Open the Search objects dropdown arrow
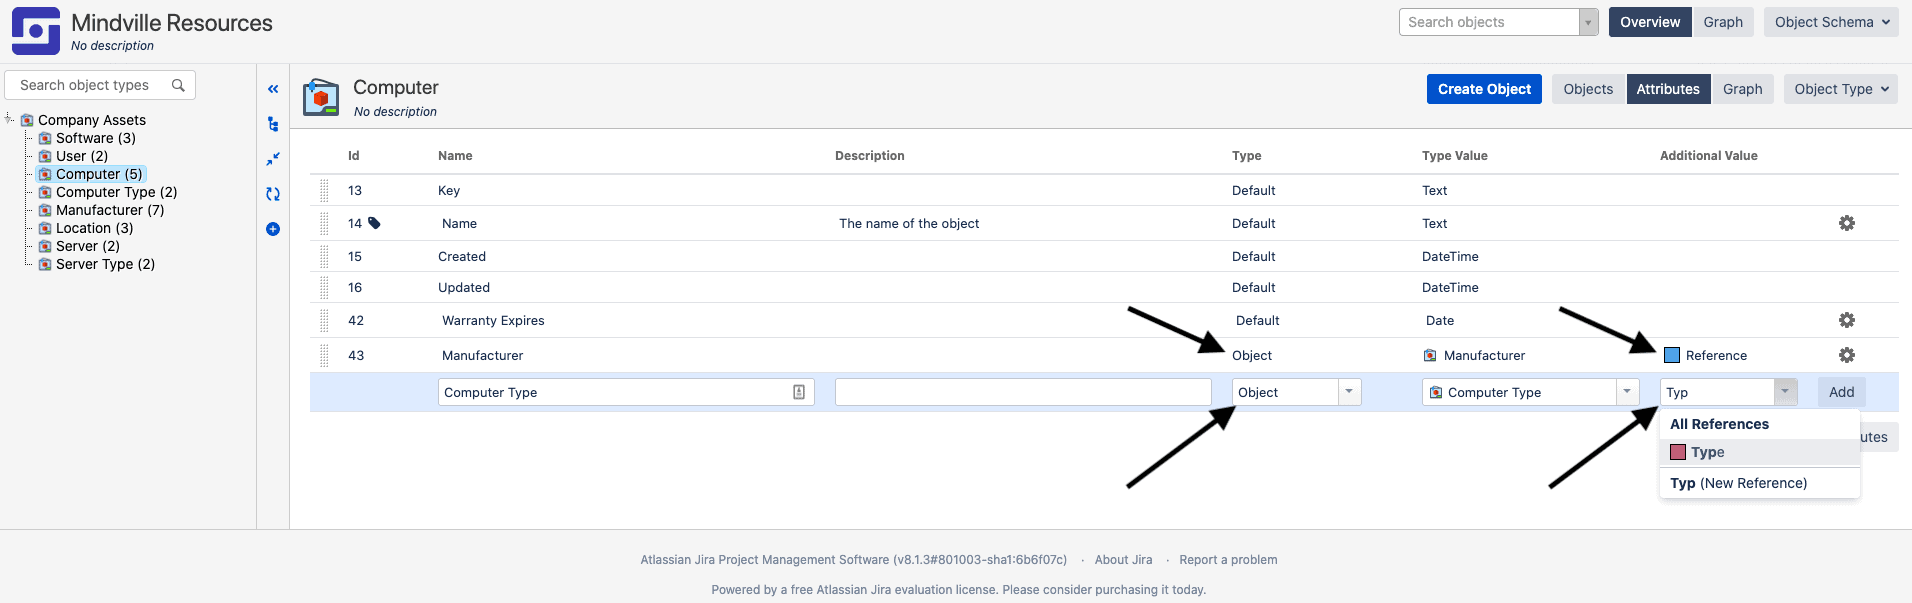The image size is (1912, 603). point(1589,22)
